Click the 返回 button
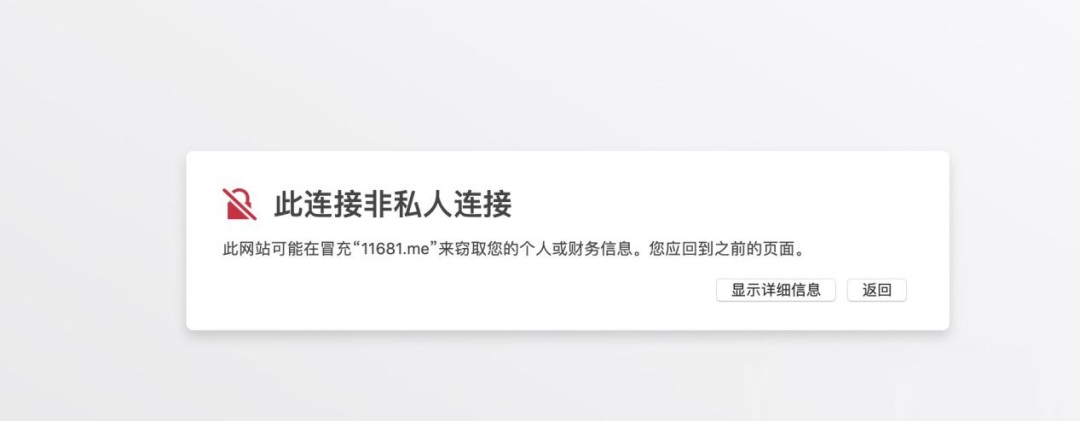1080x421 pixels. (x=877, y=290)
